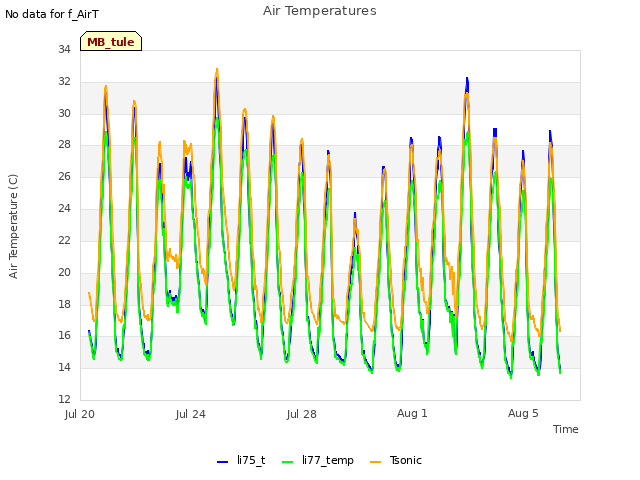Click the 32 y-axis tick label
This screenshot has height=480, width=640.
(64, 81)
